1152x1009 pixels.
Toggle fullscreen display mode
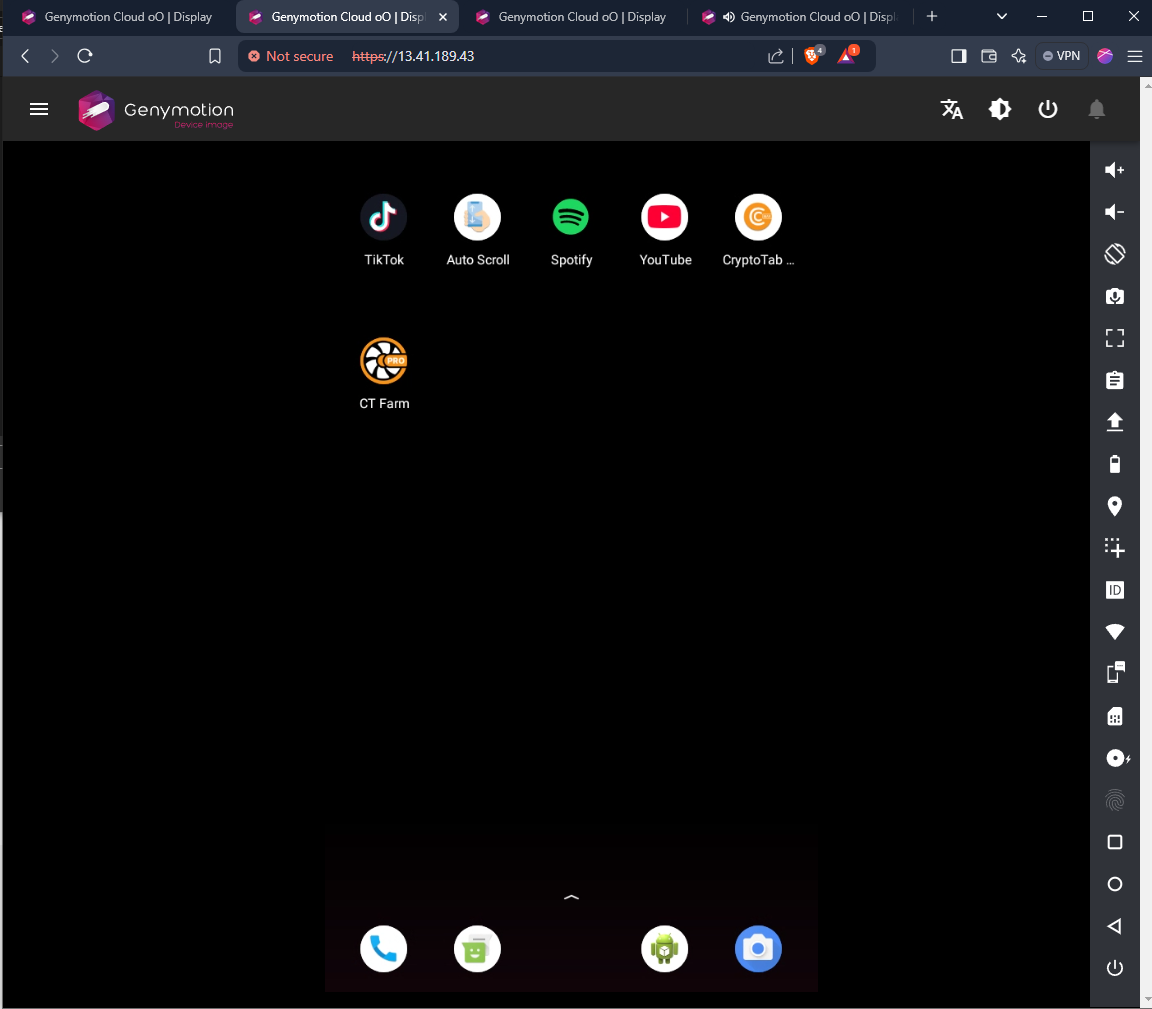(1115, 338)
